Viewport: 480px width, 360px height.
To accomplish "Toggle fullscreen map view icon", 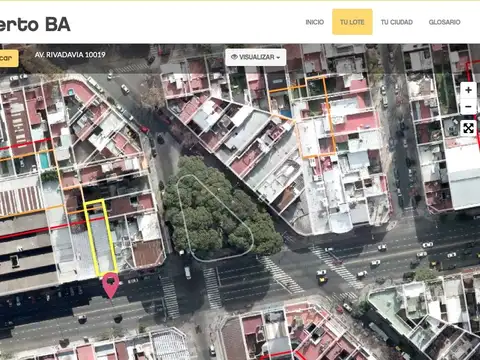I will point(468,128).
